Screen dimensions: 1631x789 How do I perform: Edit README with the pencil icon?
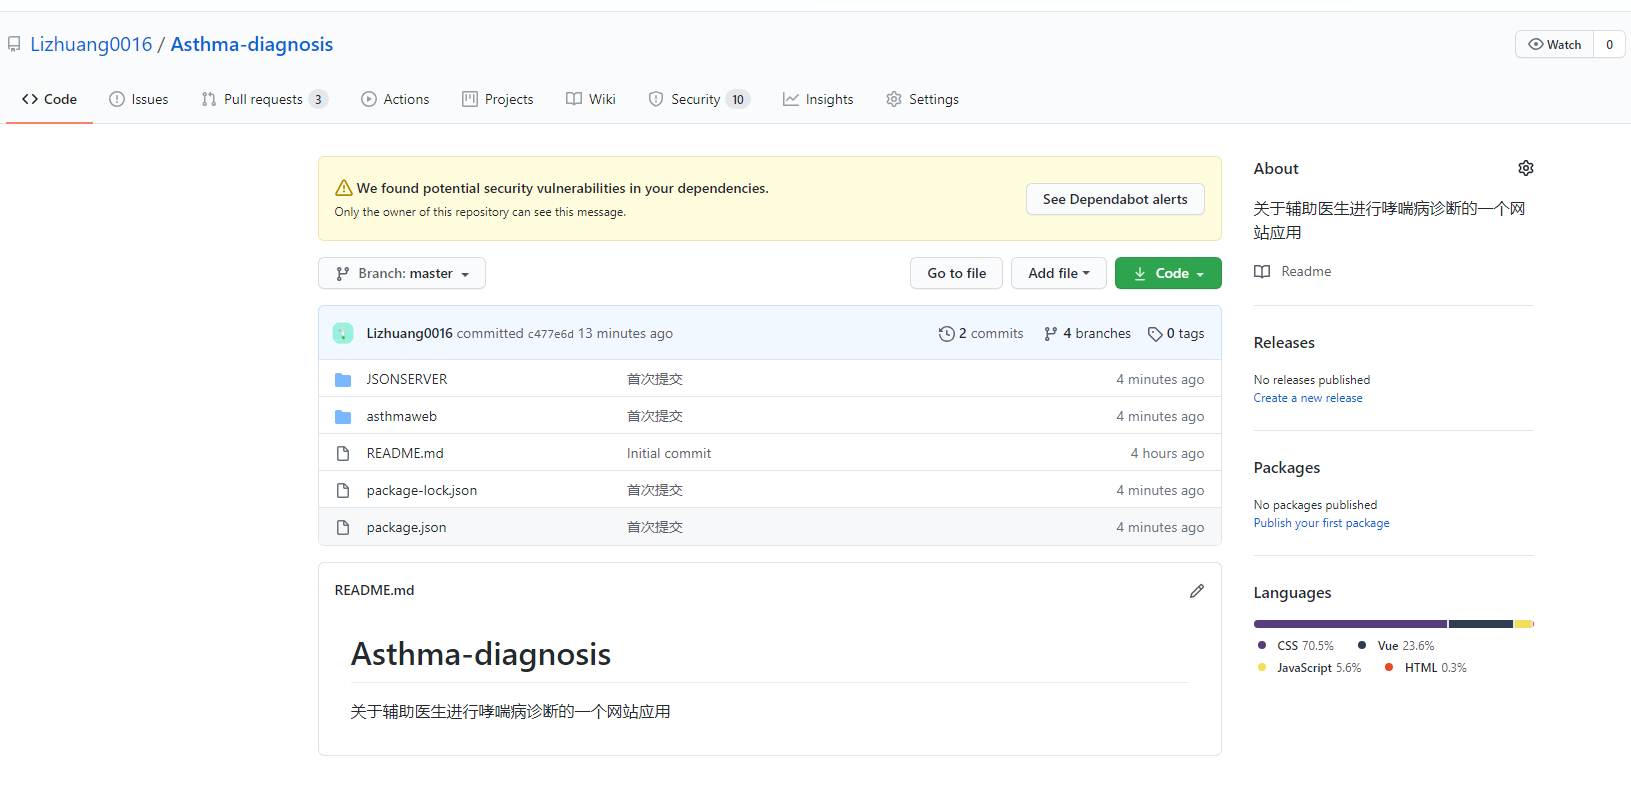pyautogui.click(x=1196, y=591)
